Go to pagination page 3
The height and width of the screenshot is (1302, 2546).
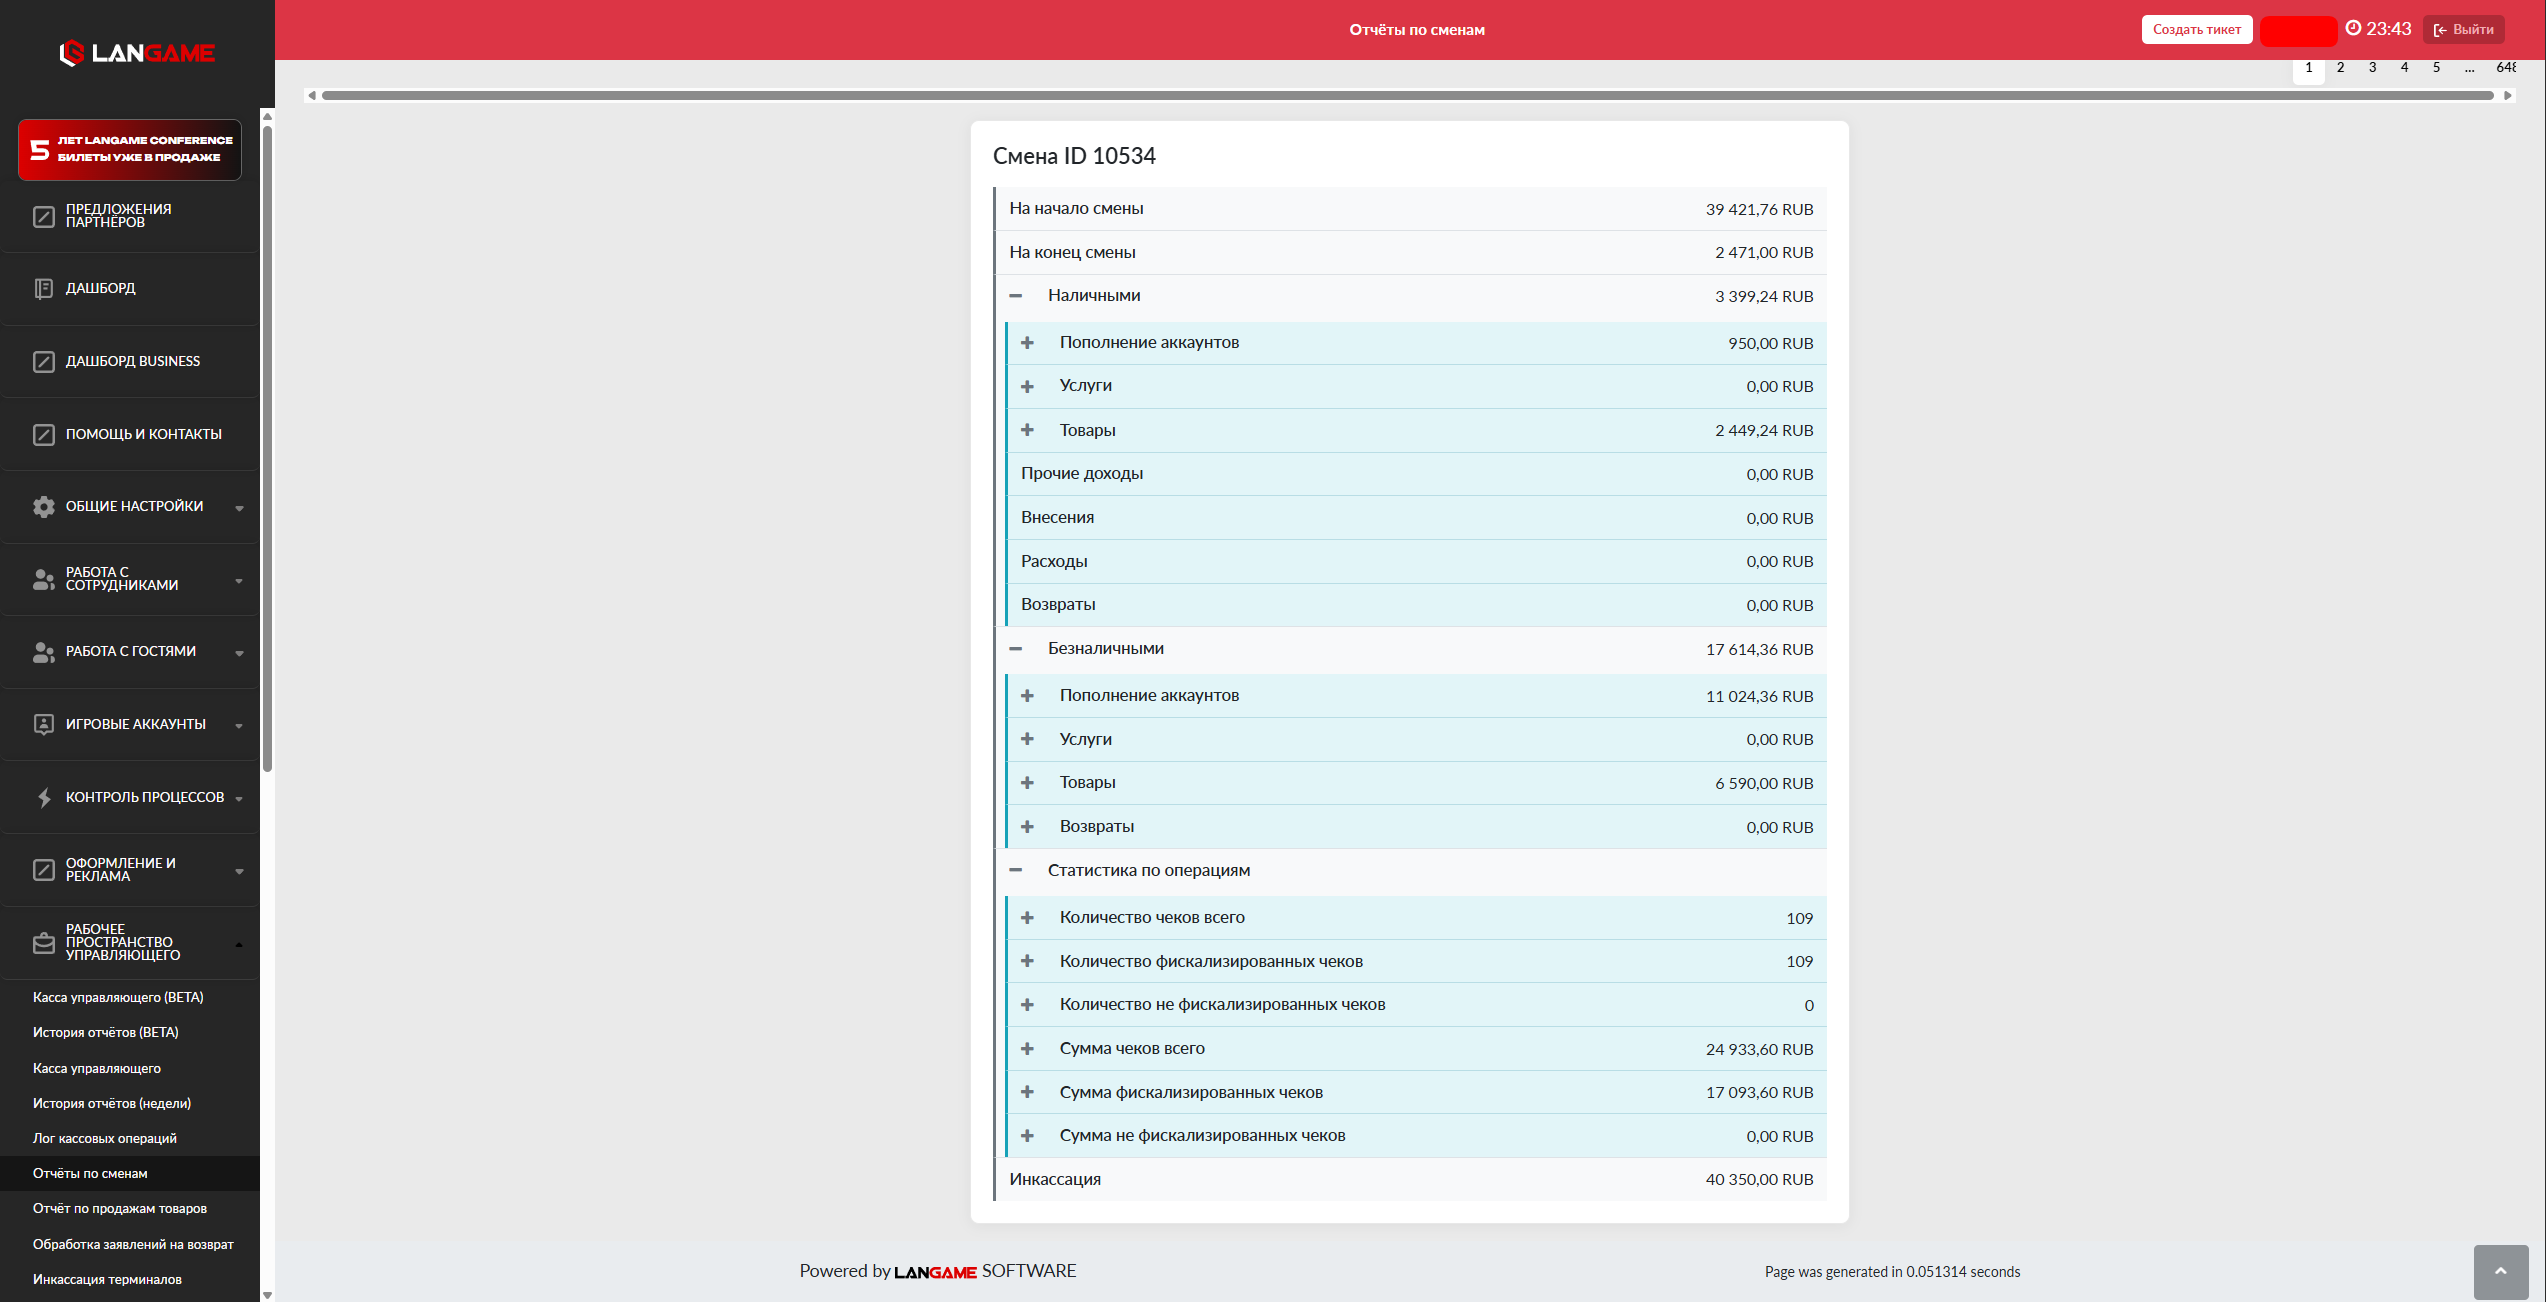pos(2372,68)
